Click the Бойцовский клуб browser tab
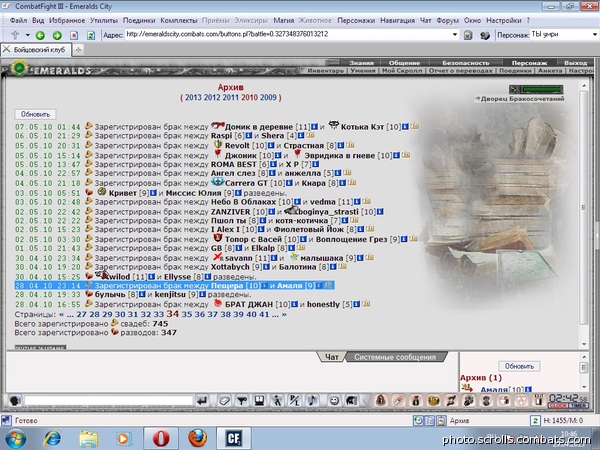 point(36,50)
